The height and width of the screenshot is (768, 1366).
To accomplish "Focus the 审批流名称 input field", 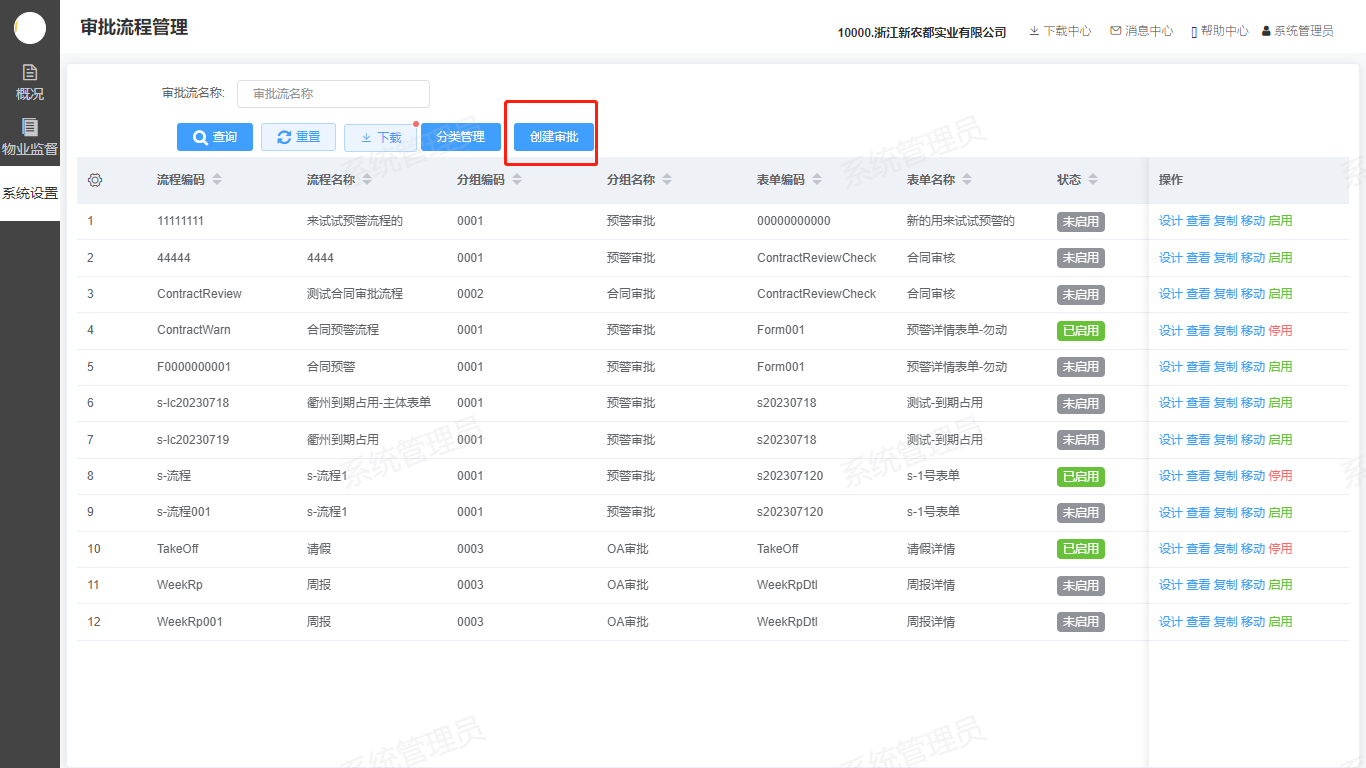I will (x=333, y=94).
